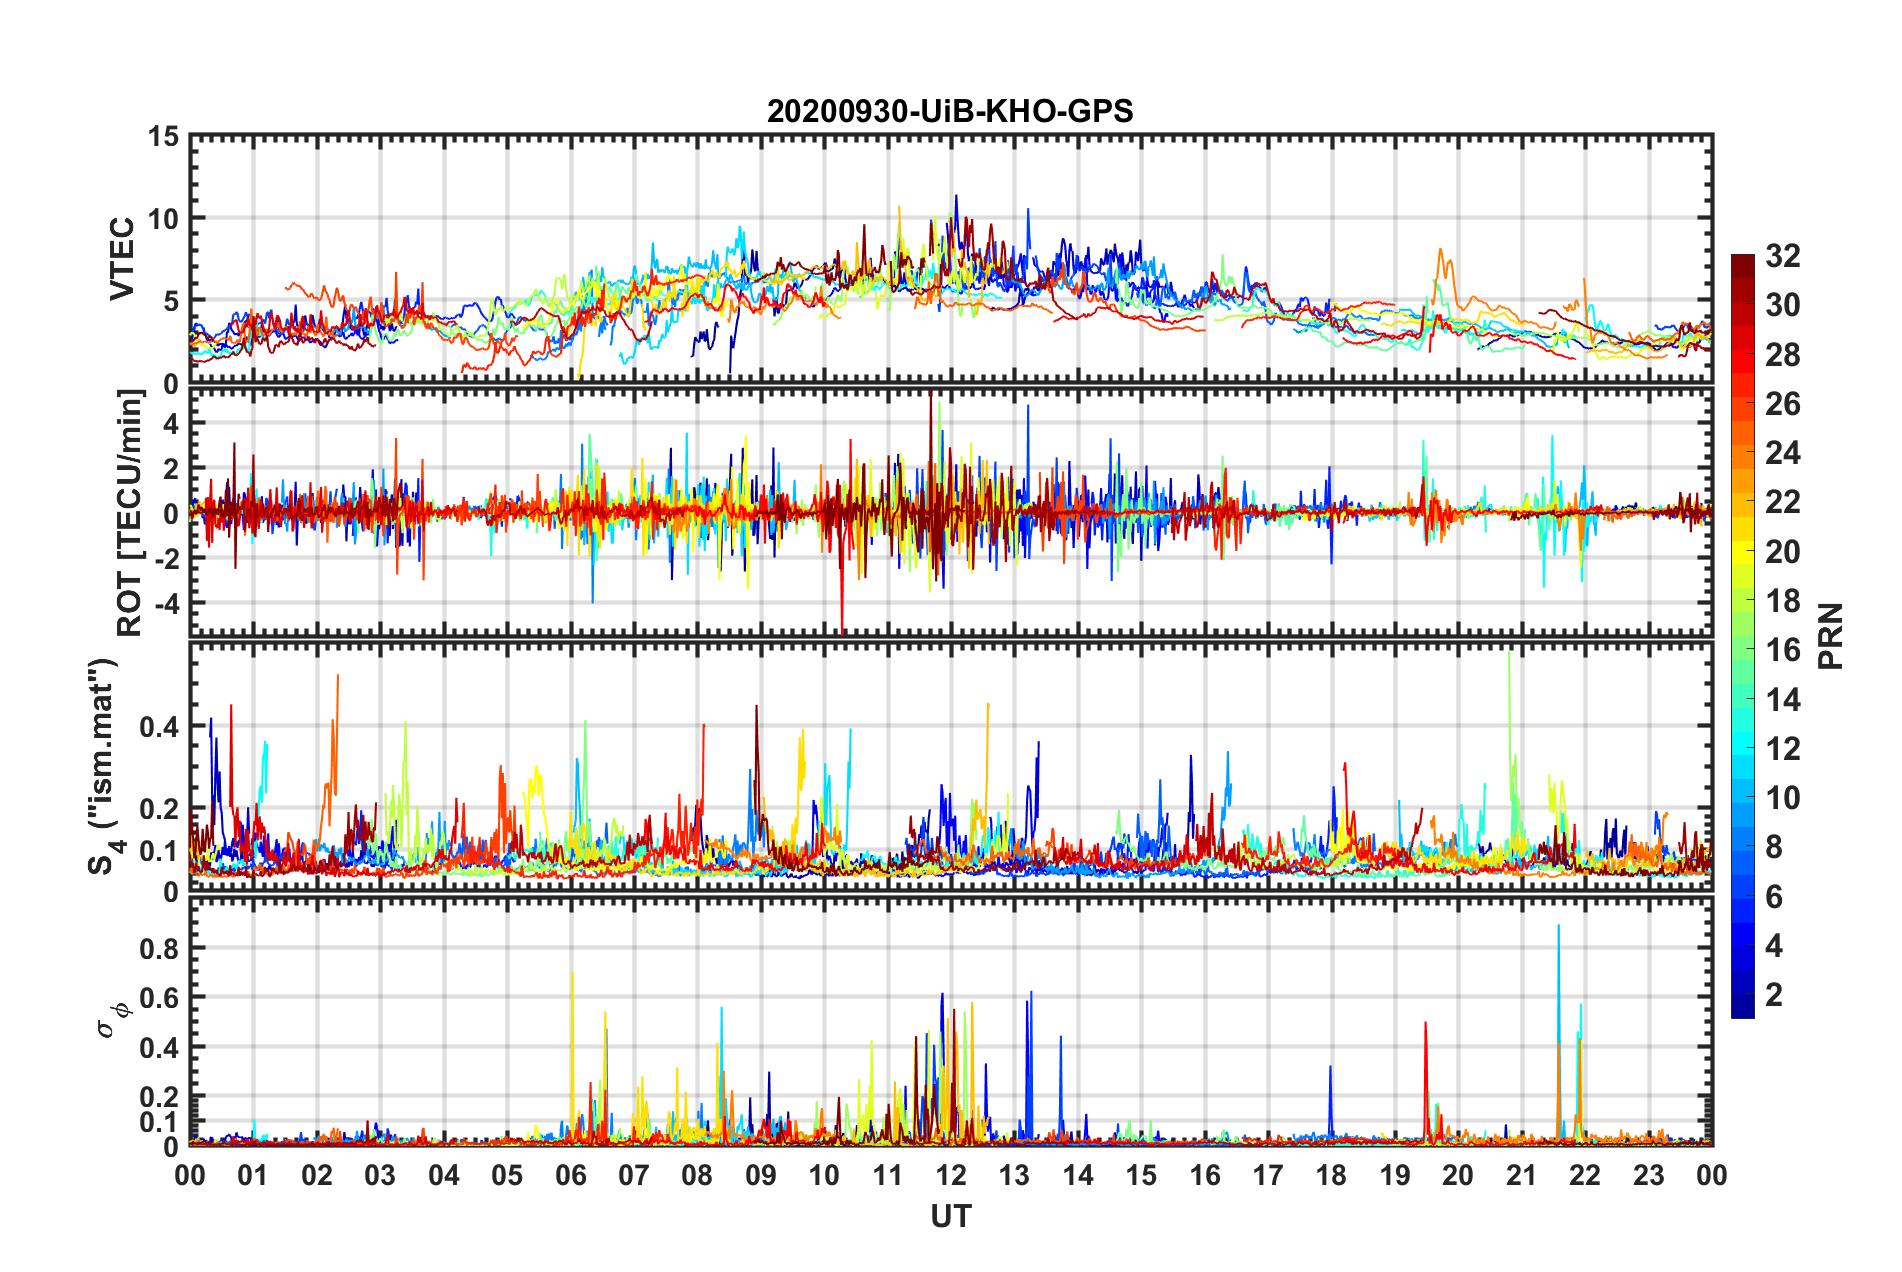Click the plot title 20200930-UiB-KHO-GPS
The height and width of the screenshot is (1272, 1902).
pos(950,111)
